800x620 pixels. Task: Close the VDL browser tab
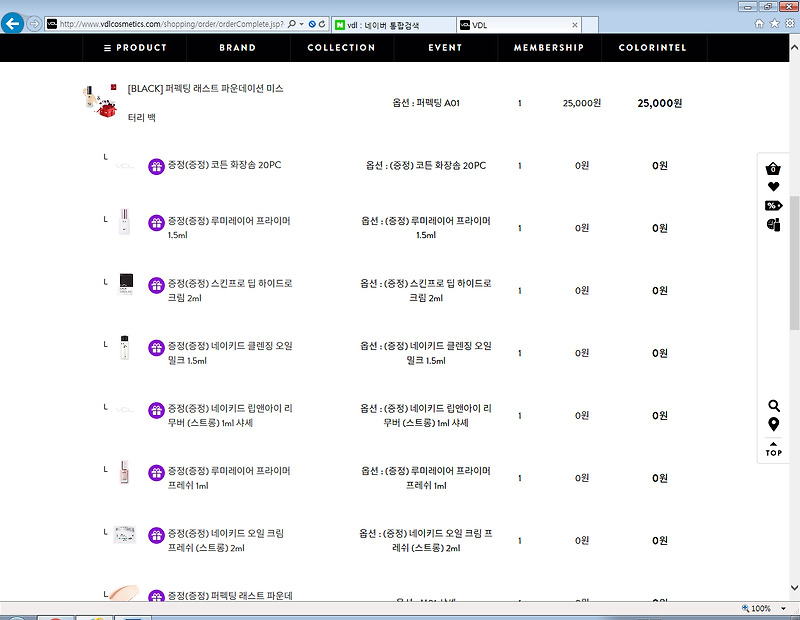pos(575,25)
